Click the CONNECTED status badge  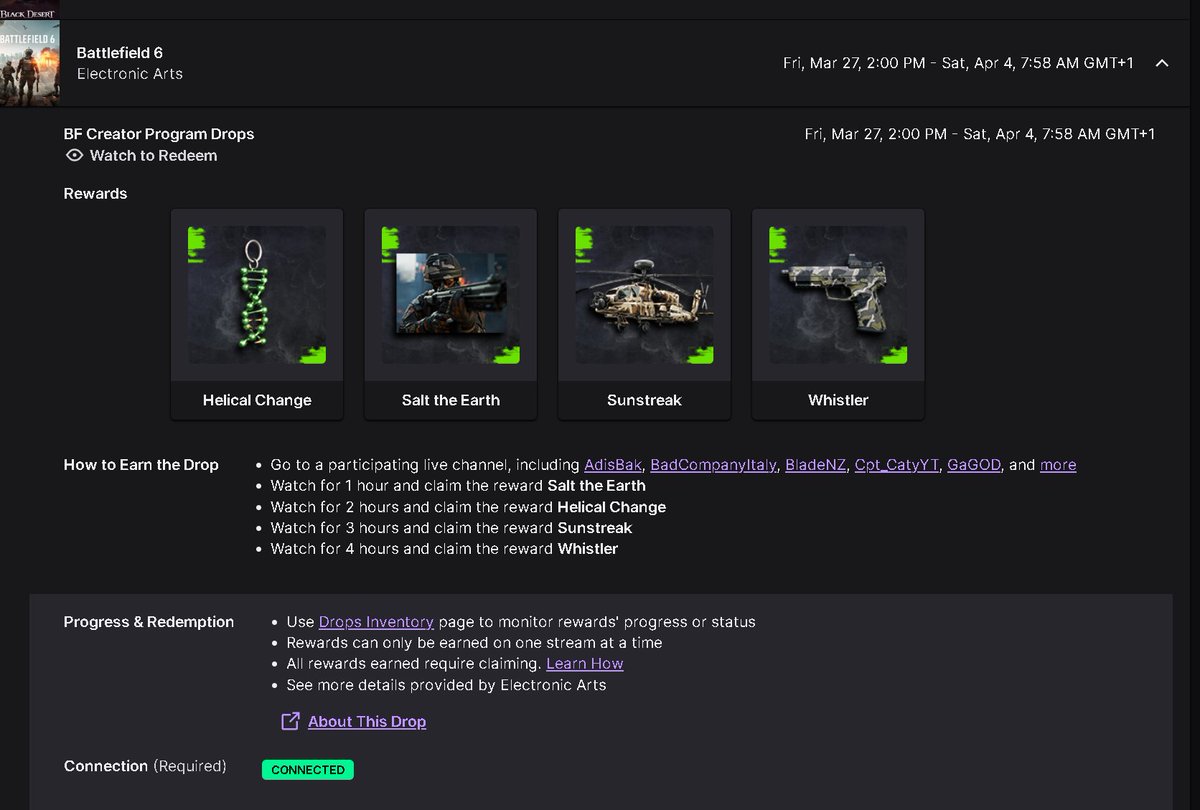308,770
